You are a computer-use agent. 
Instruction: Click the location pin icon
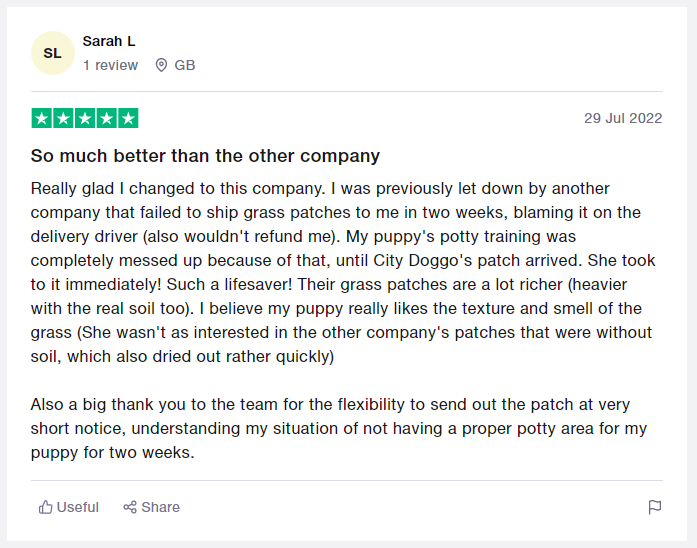161,65
